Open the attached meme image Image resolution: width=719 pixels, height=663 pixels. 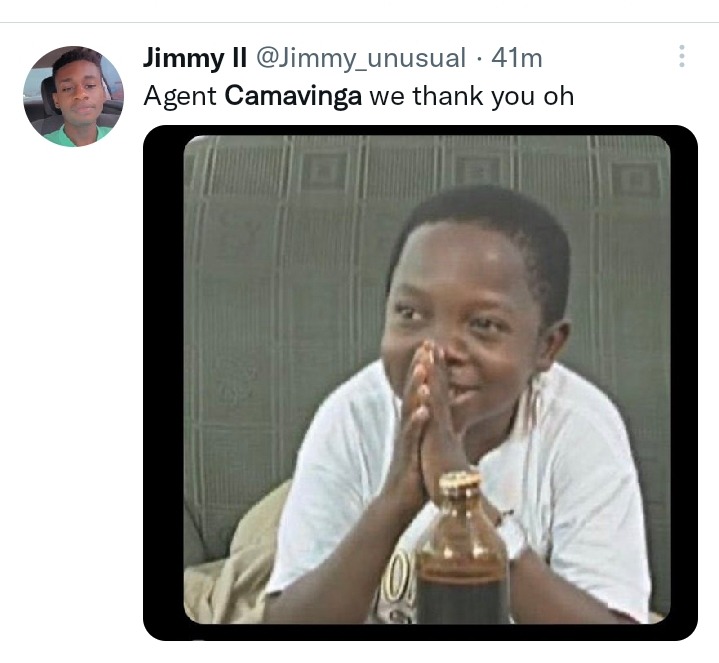pyautogui.click(x=427, y=380)
